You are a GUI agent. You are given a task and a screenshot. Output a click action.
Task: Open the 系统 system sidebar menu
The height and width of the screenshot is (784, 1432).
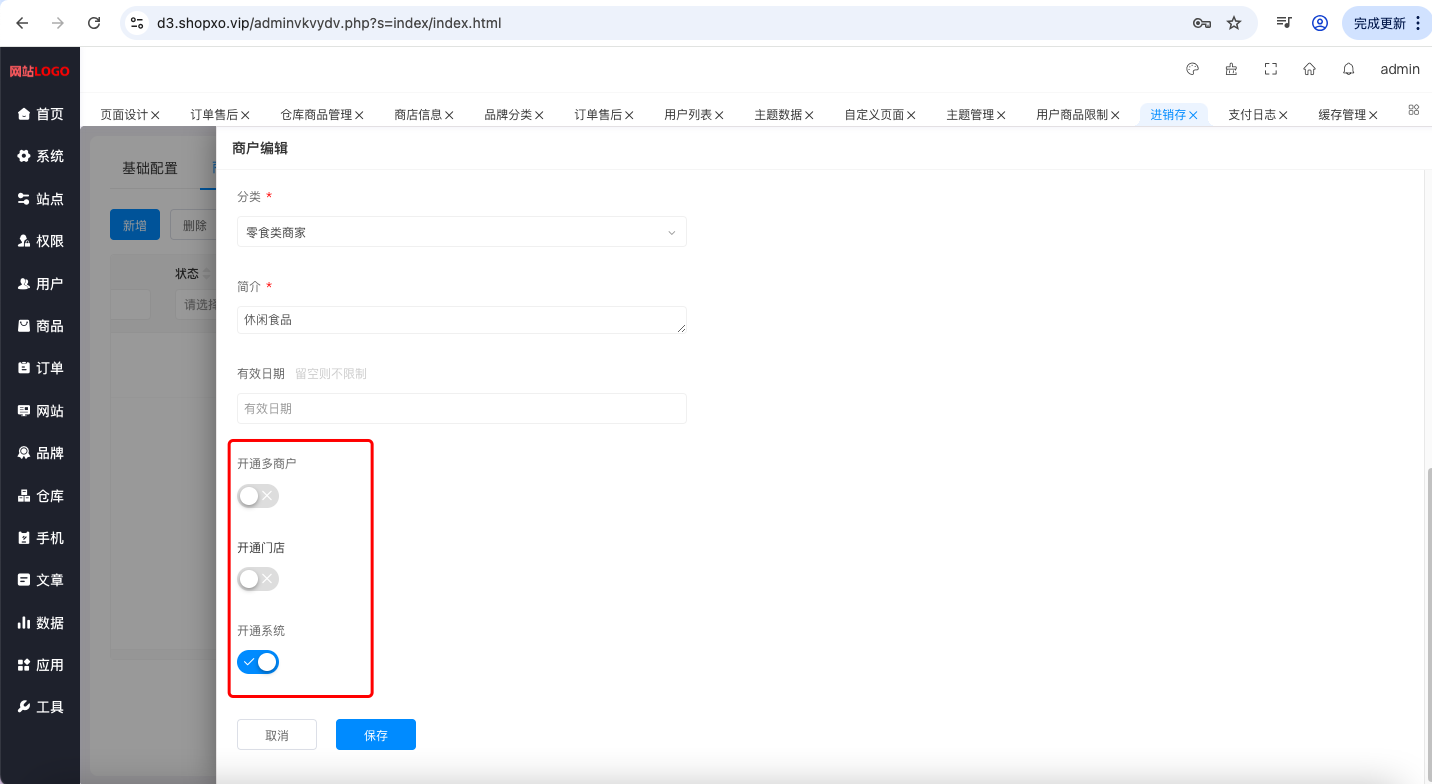coord(40,156)
